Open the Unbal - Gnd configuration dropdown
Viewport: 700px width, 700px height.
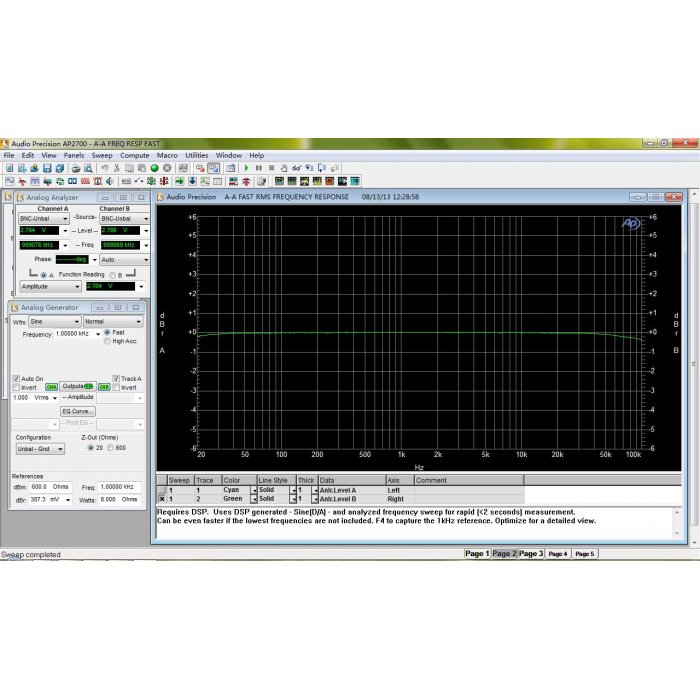click(40, 449)
